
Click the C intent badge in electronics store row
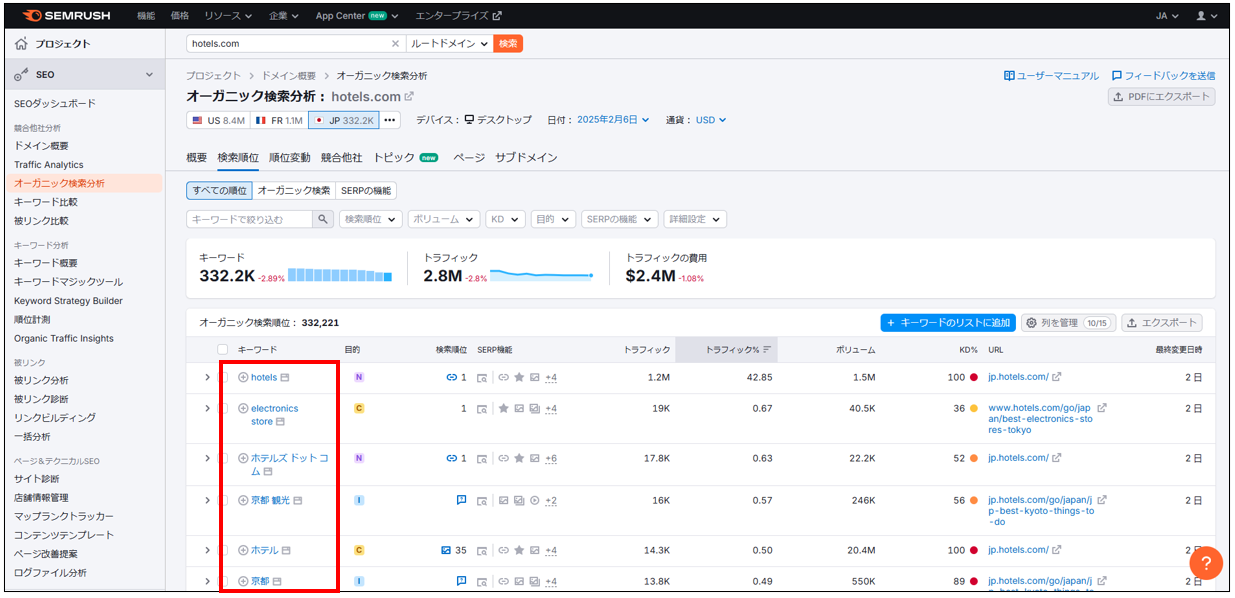[359, 408]
